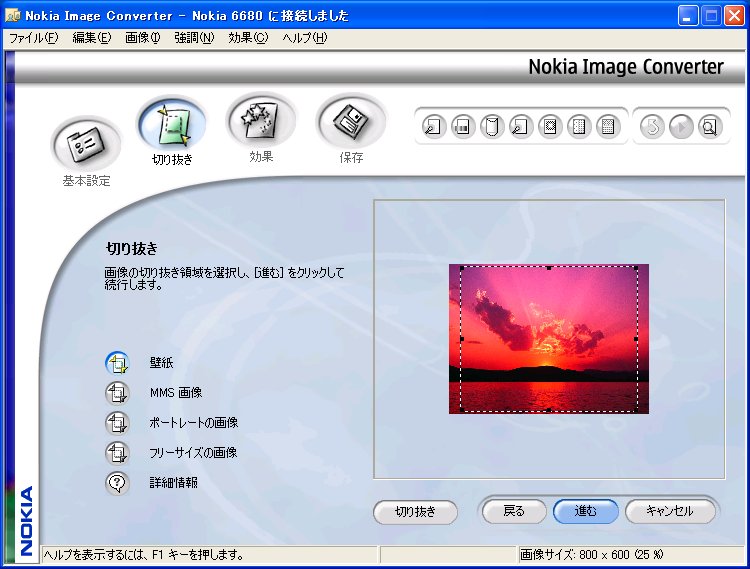Minimize the Nokia Image Converter window
Image resolution: width=750 pixels, height=569 pixels.
coord(688,16)
